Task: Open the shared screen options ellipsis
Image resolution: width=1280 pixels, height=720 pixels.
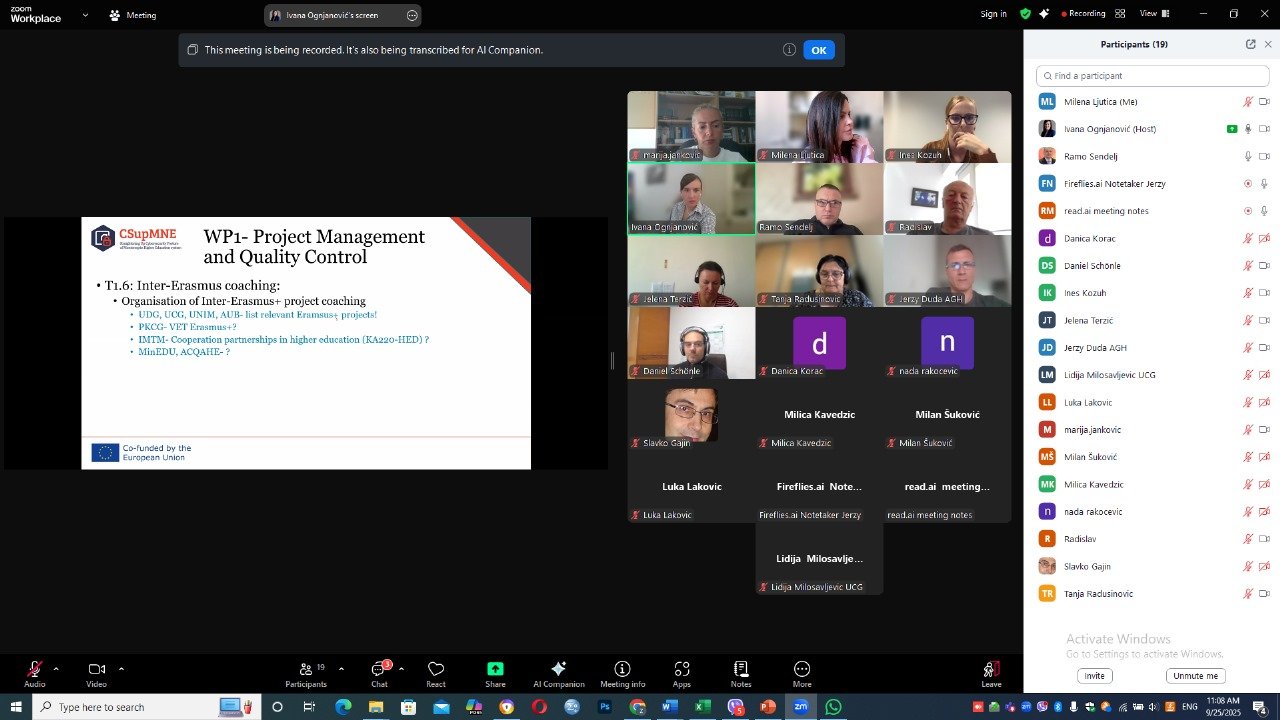Action: coord(412,15)
